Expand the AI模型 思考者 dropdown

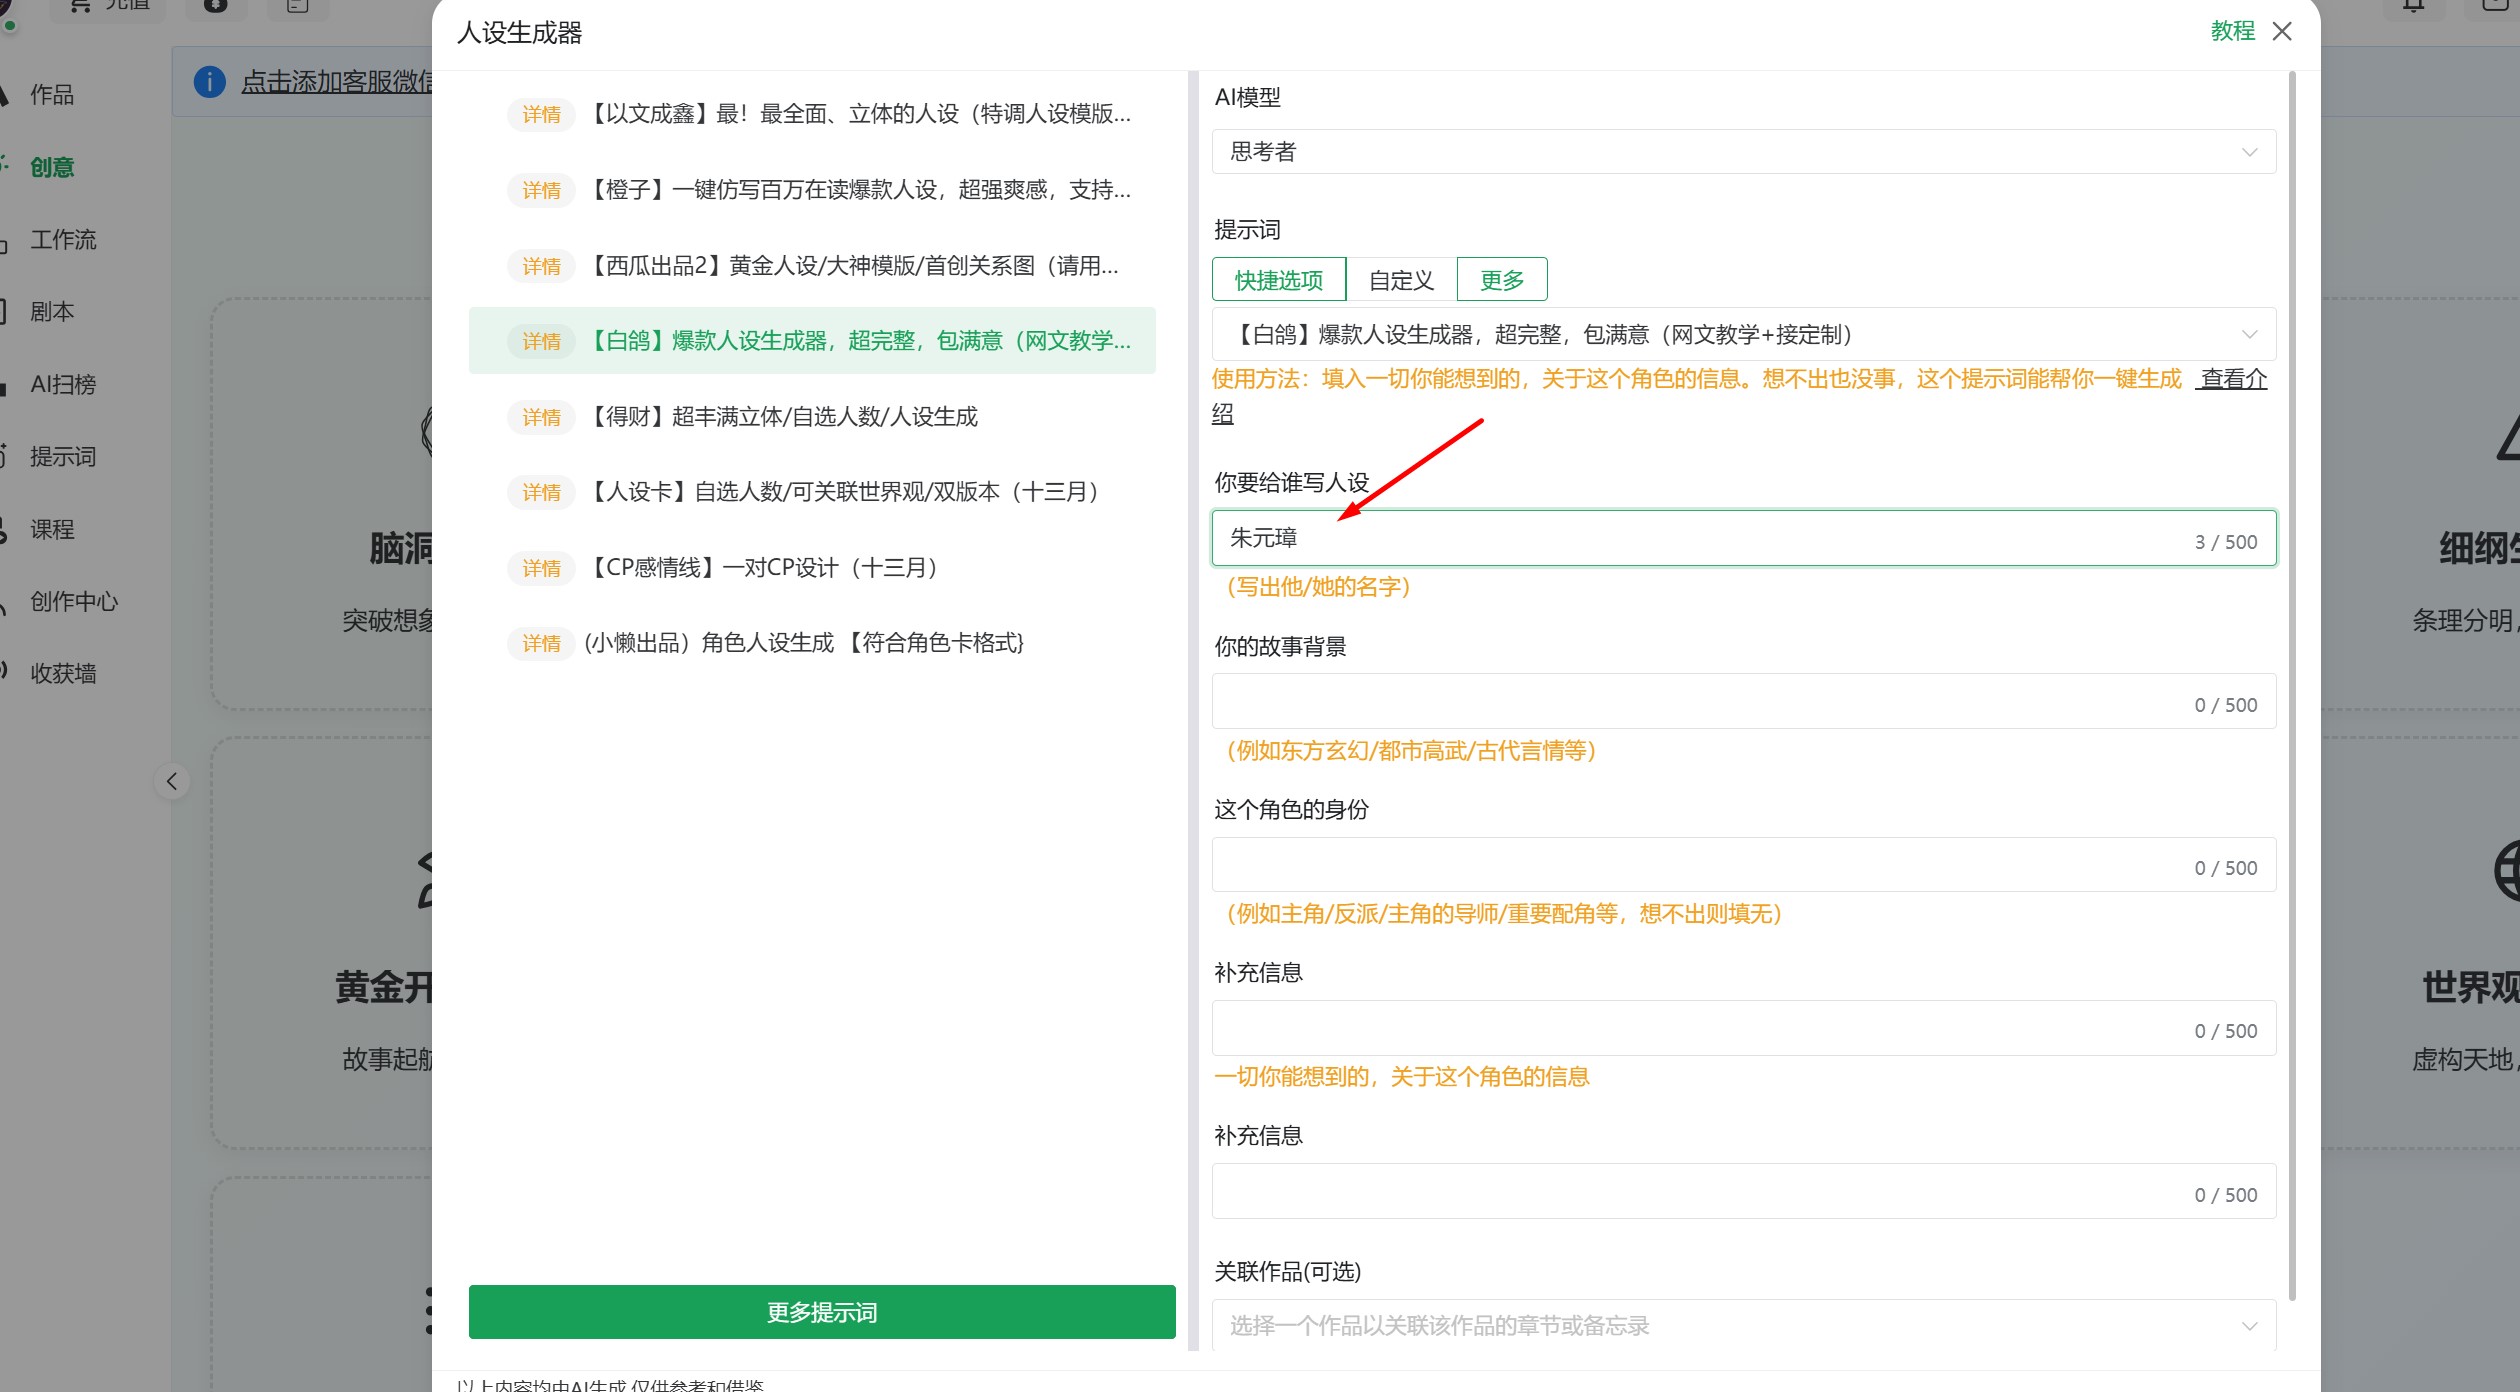(x=1743, y=152)
